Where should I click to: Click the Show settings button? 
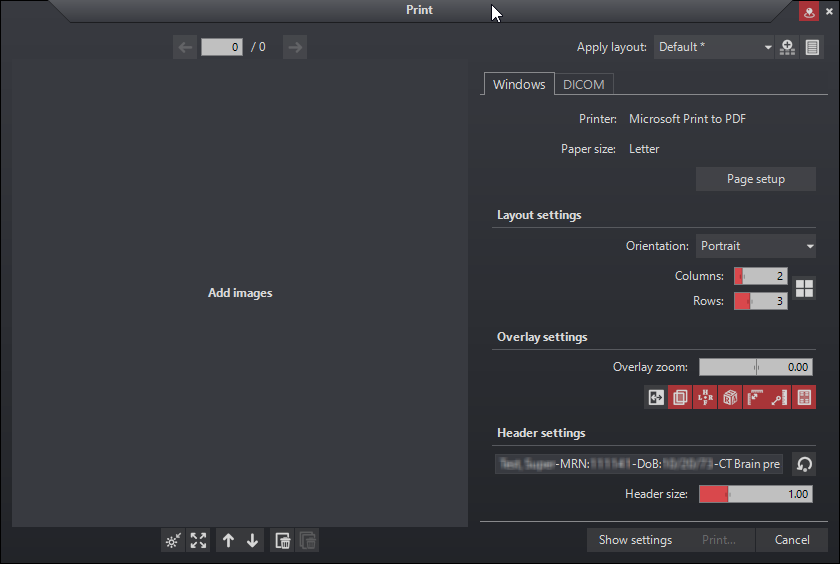(x=635, y=540)
